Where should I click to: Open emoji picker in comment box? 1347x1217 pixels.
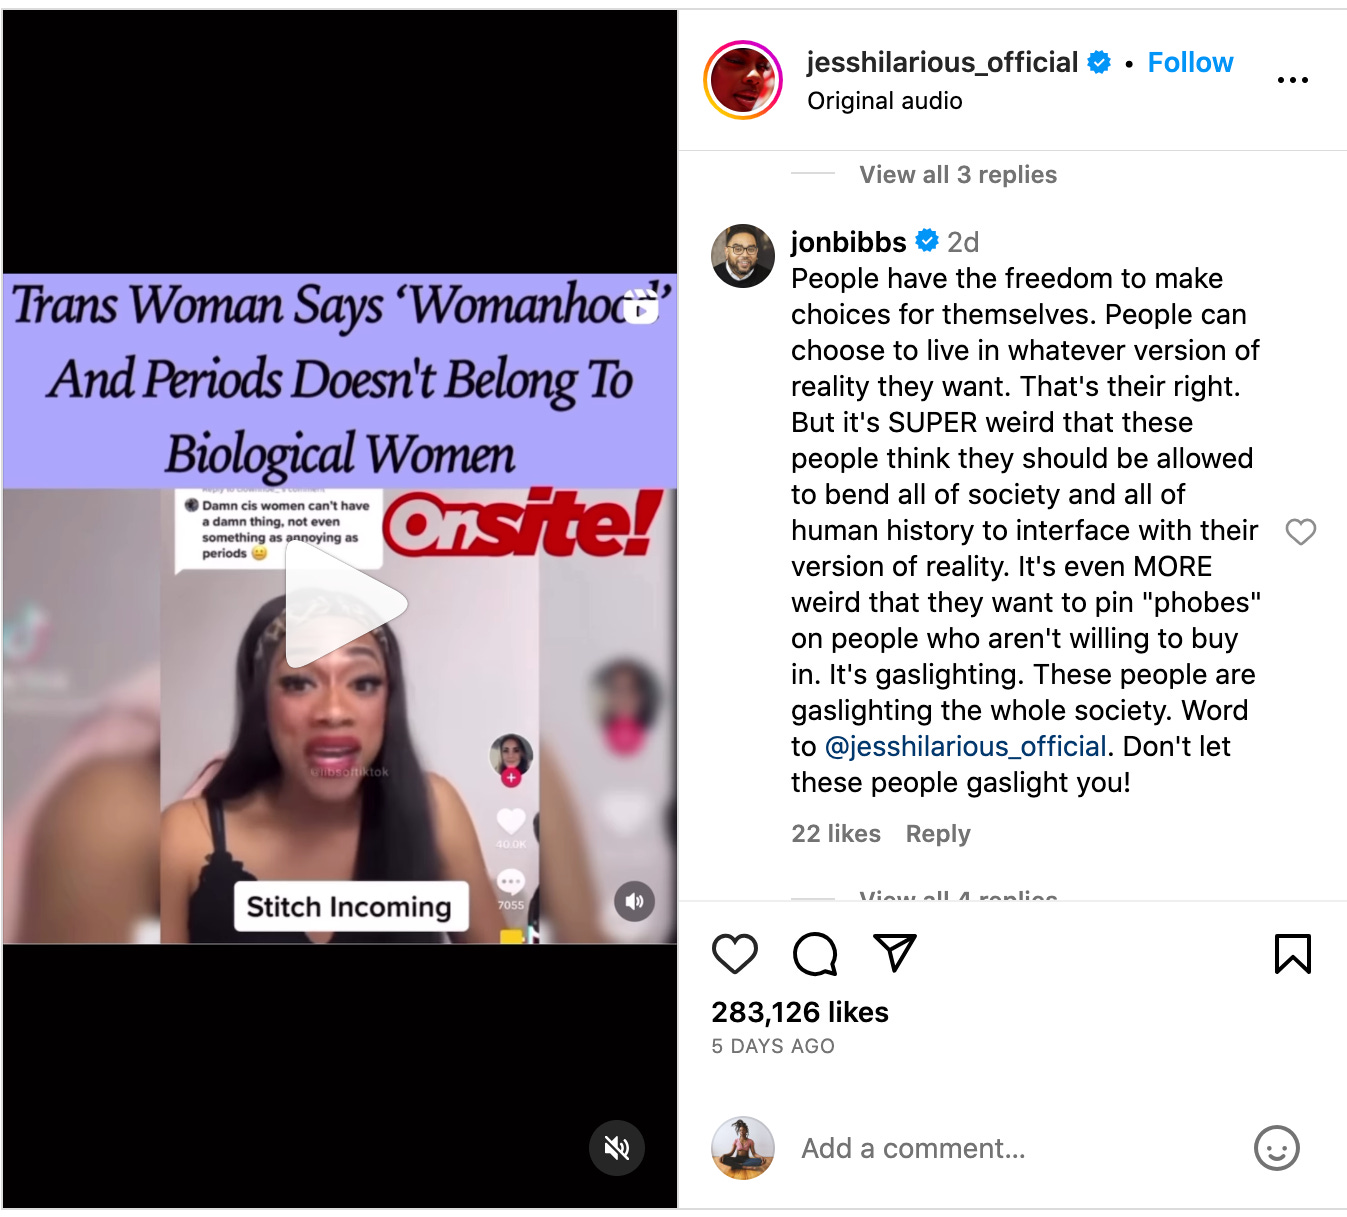(x=1277, y=1148)
